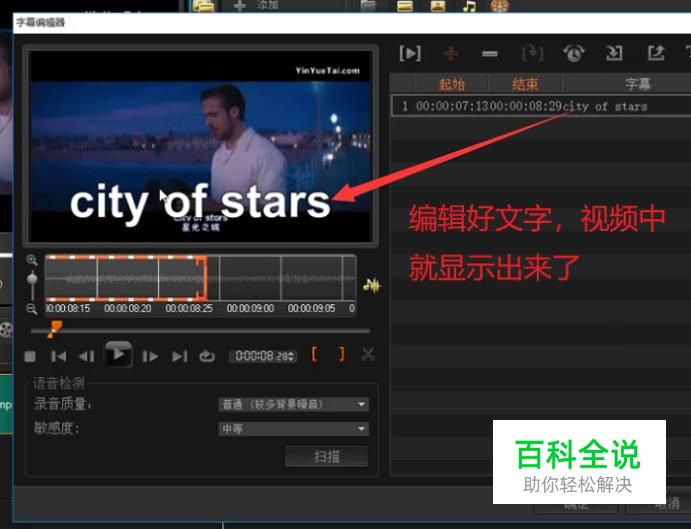The height and width of the screenshot is (529, 691).
Task: Delete the selected subtitle with minus icon
Action: (490, 54)
